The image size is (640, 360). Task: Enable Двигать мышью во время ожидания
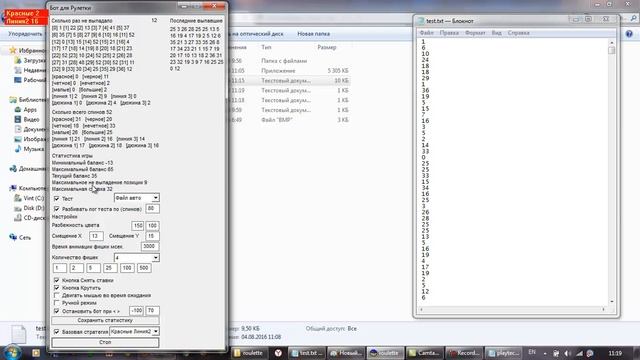coord(57,295)
